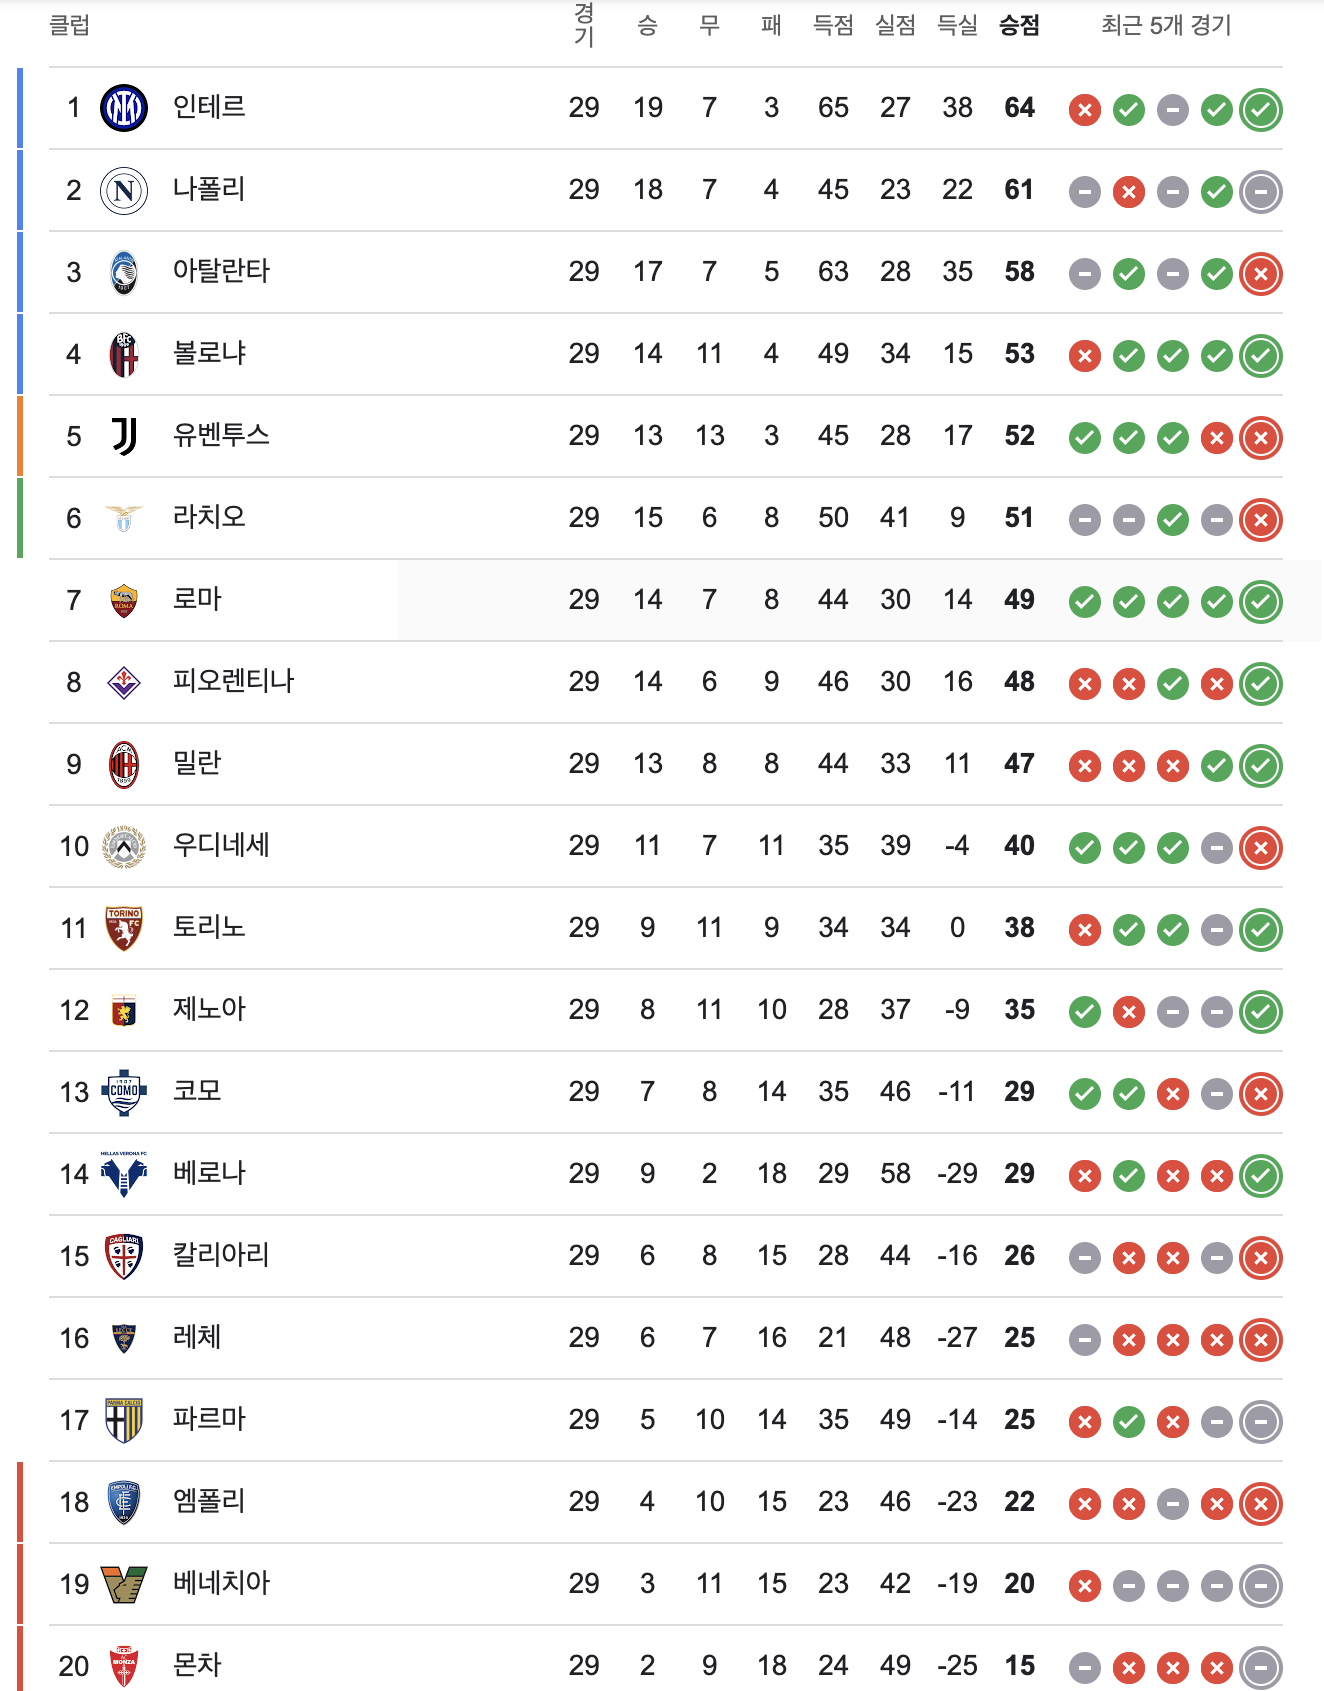The image size is (1324, 1691).
Task: Click the Hellas Verona crest icon
Action: coord(124,1174)
